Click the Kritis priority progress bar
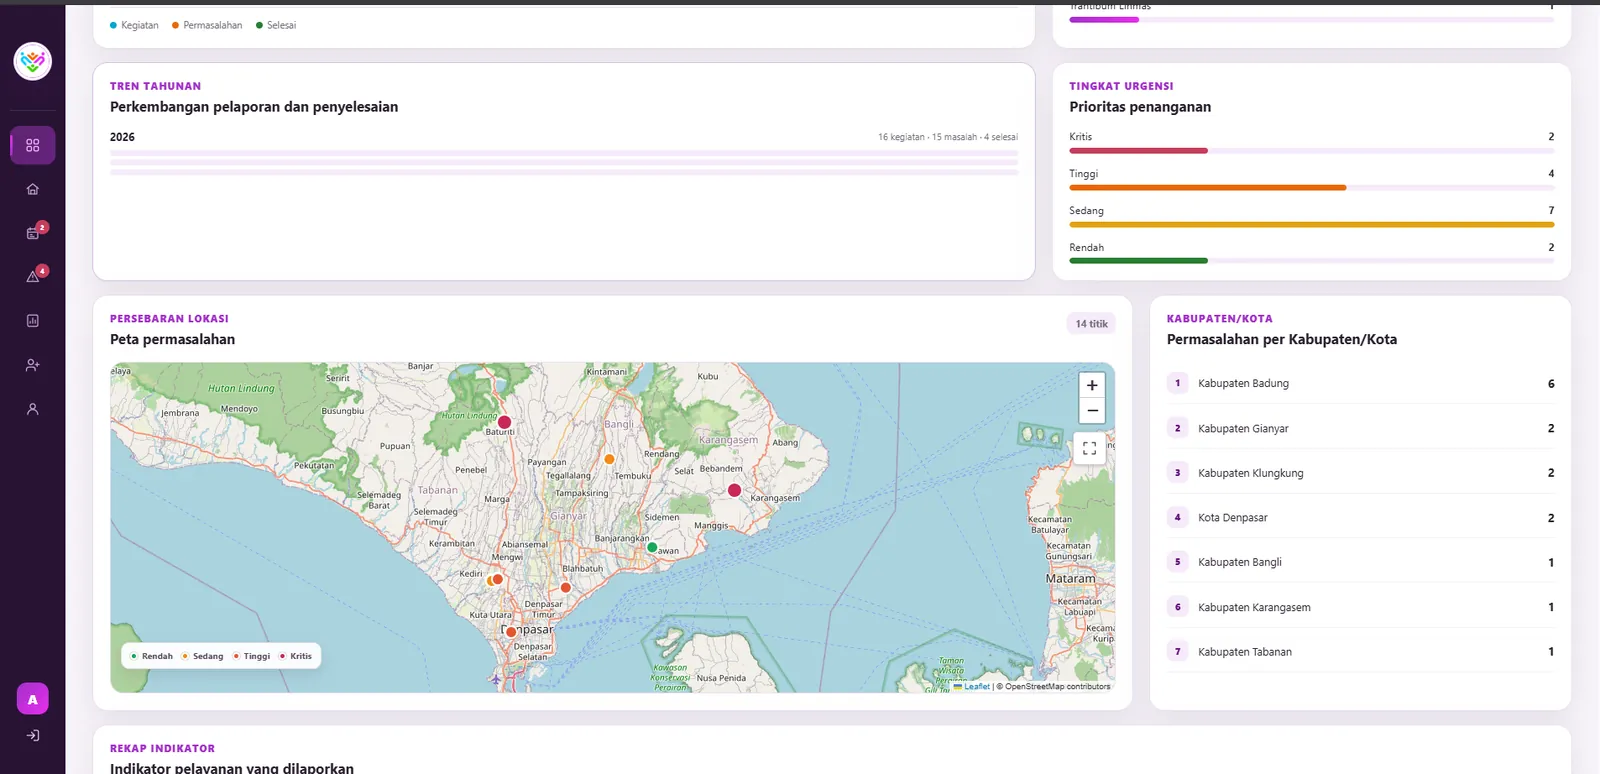Viewport: 1600px width, 774px height. [x=1311, y=151]
